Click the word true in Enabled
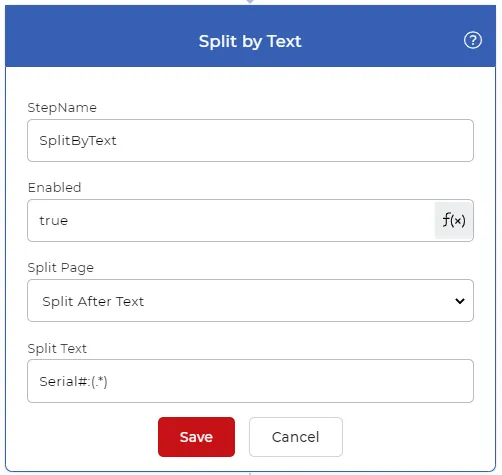Image resolution: width=502 pixels, height=475 pixels. 54,221
